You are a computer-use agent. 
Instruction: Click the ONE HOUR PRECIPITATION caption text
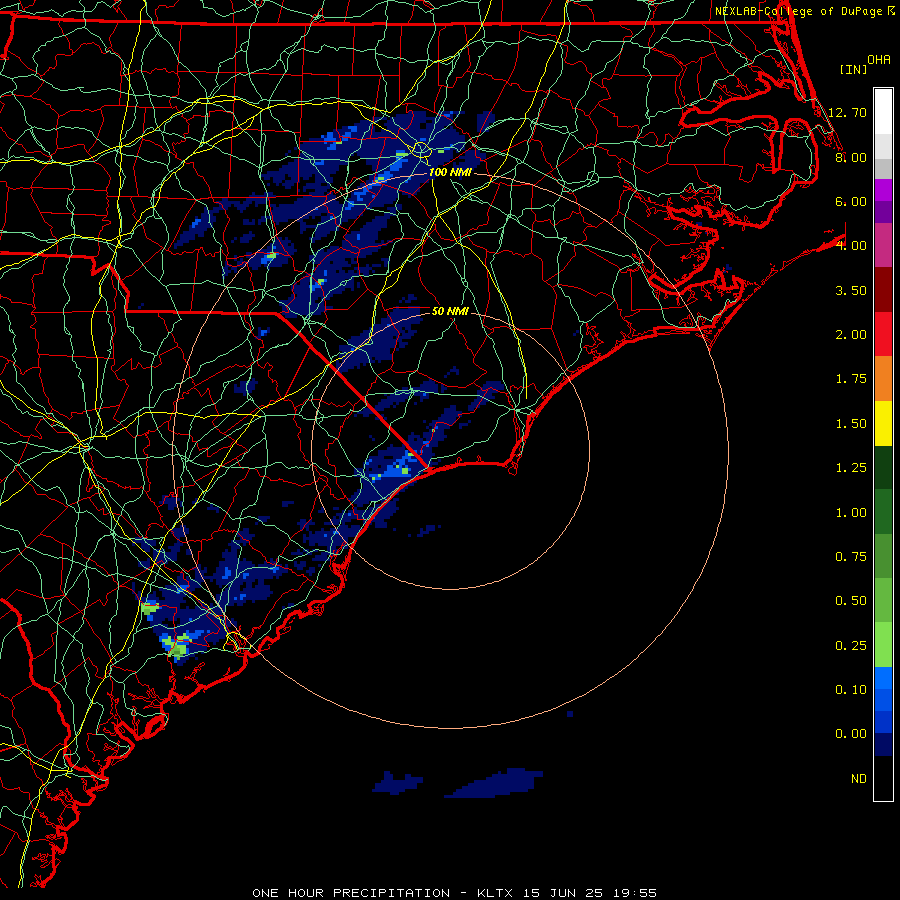pos(351,893)
